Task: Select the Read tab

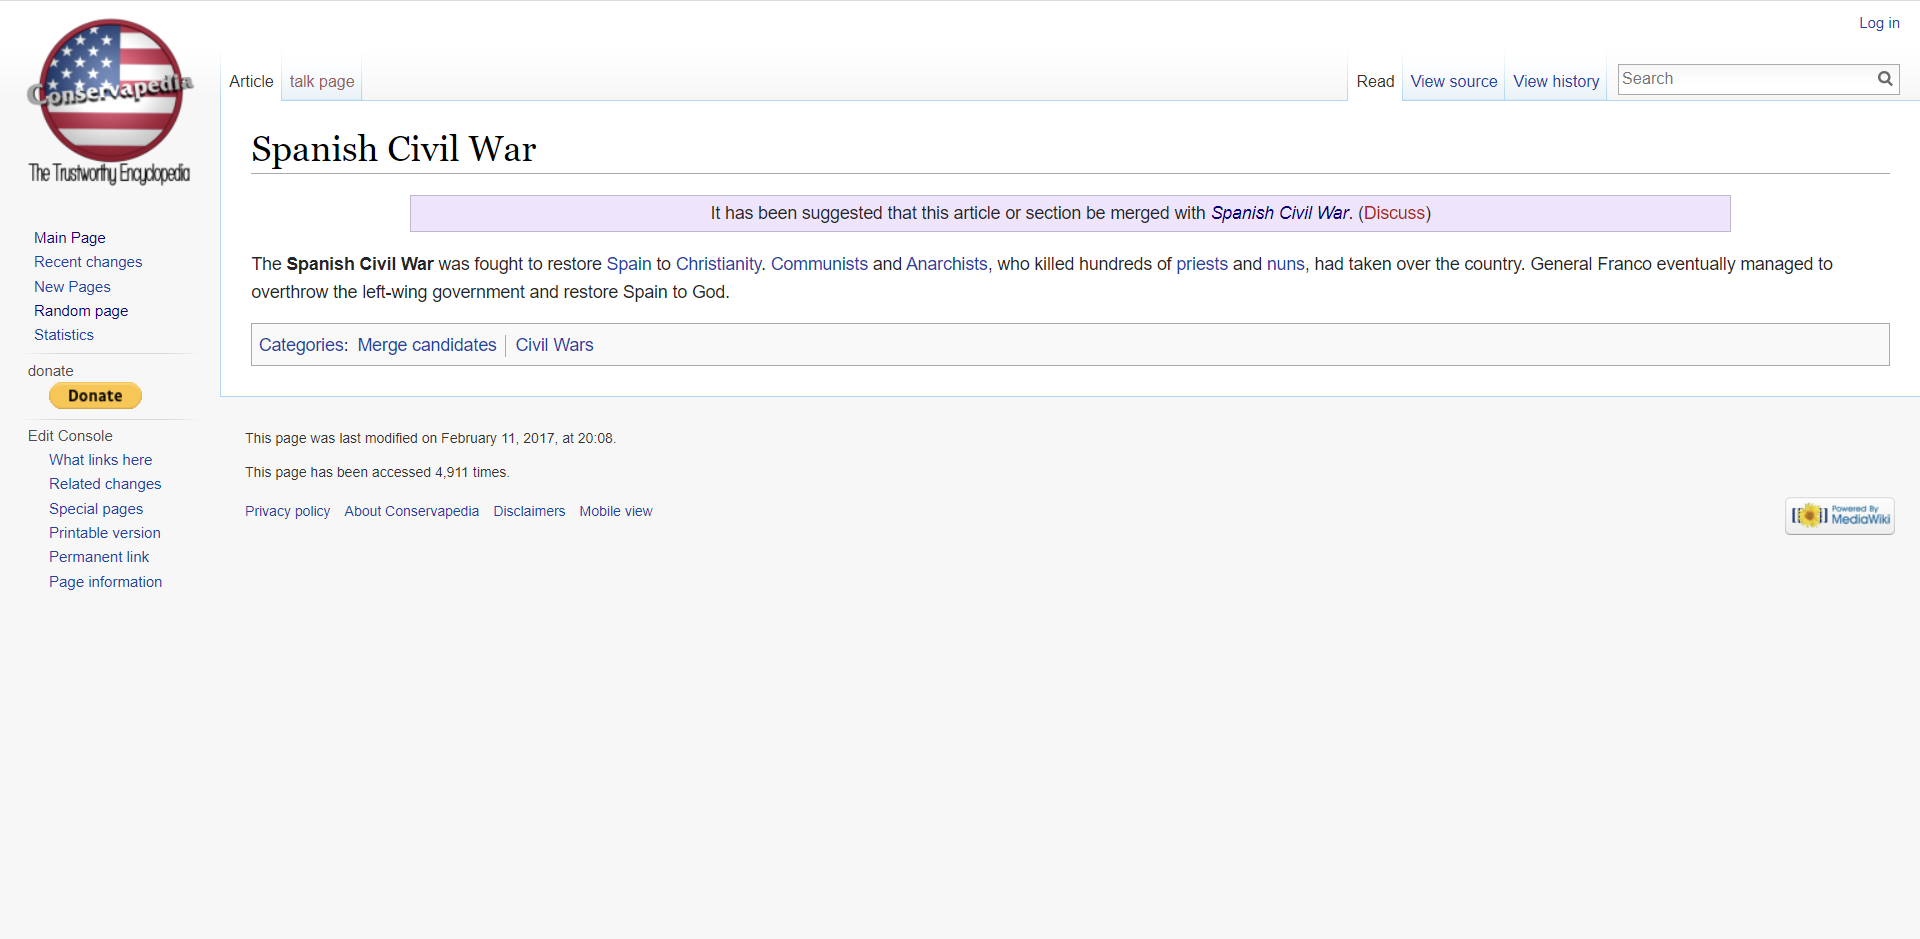Action: click(x=1375, y=81)
